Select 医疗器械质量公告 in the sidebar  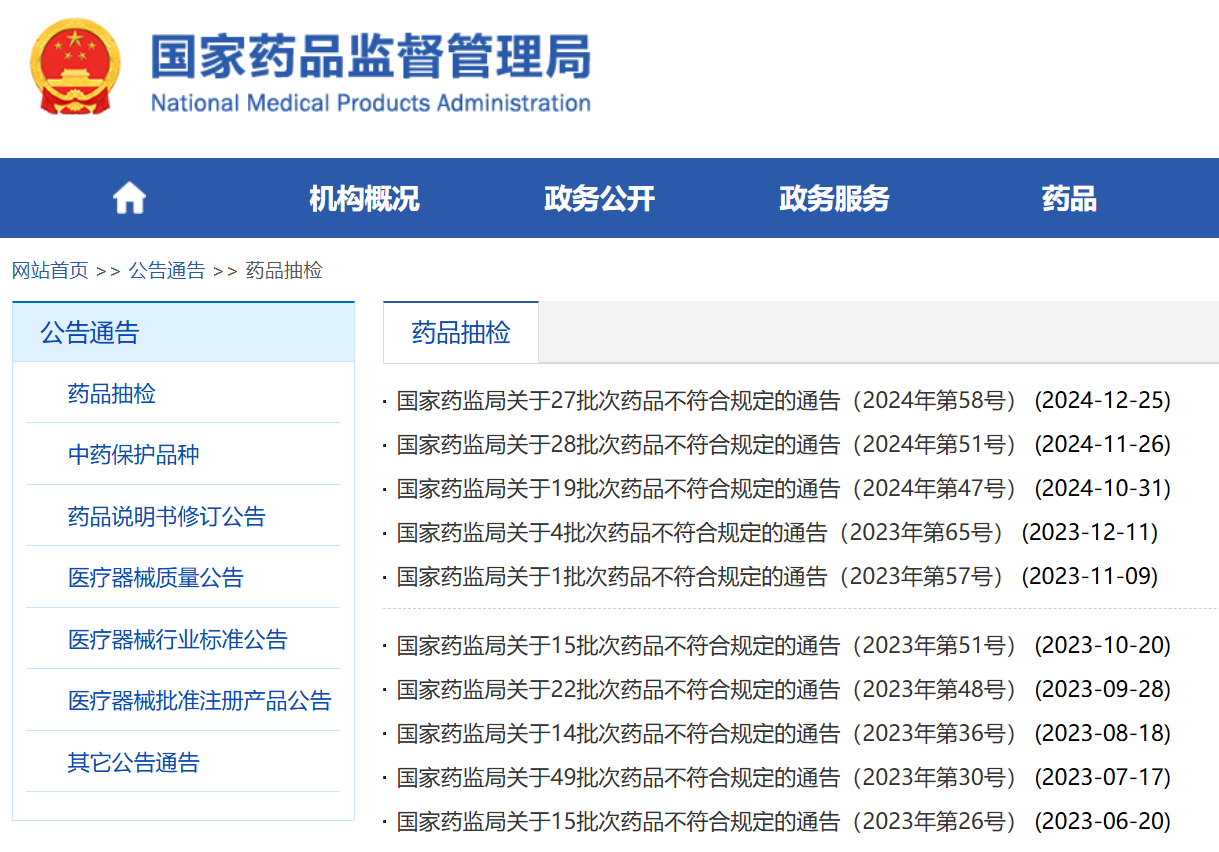tap(156, 578)
